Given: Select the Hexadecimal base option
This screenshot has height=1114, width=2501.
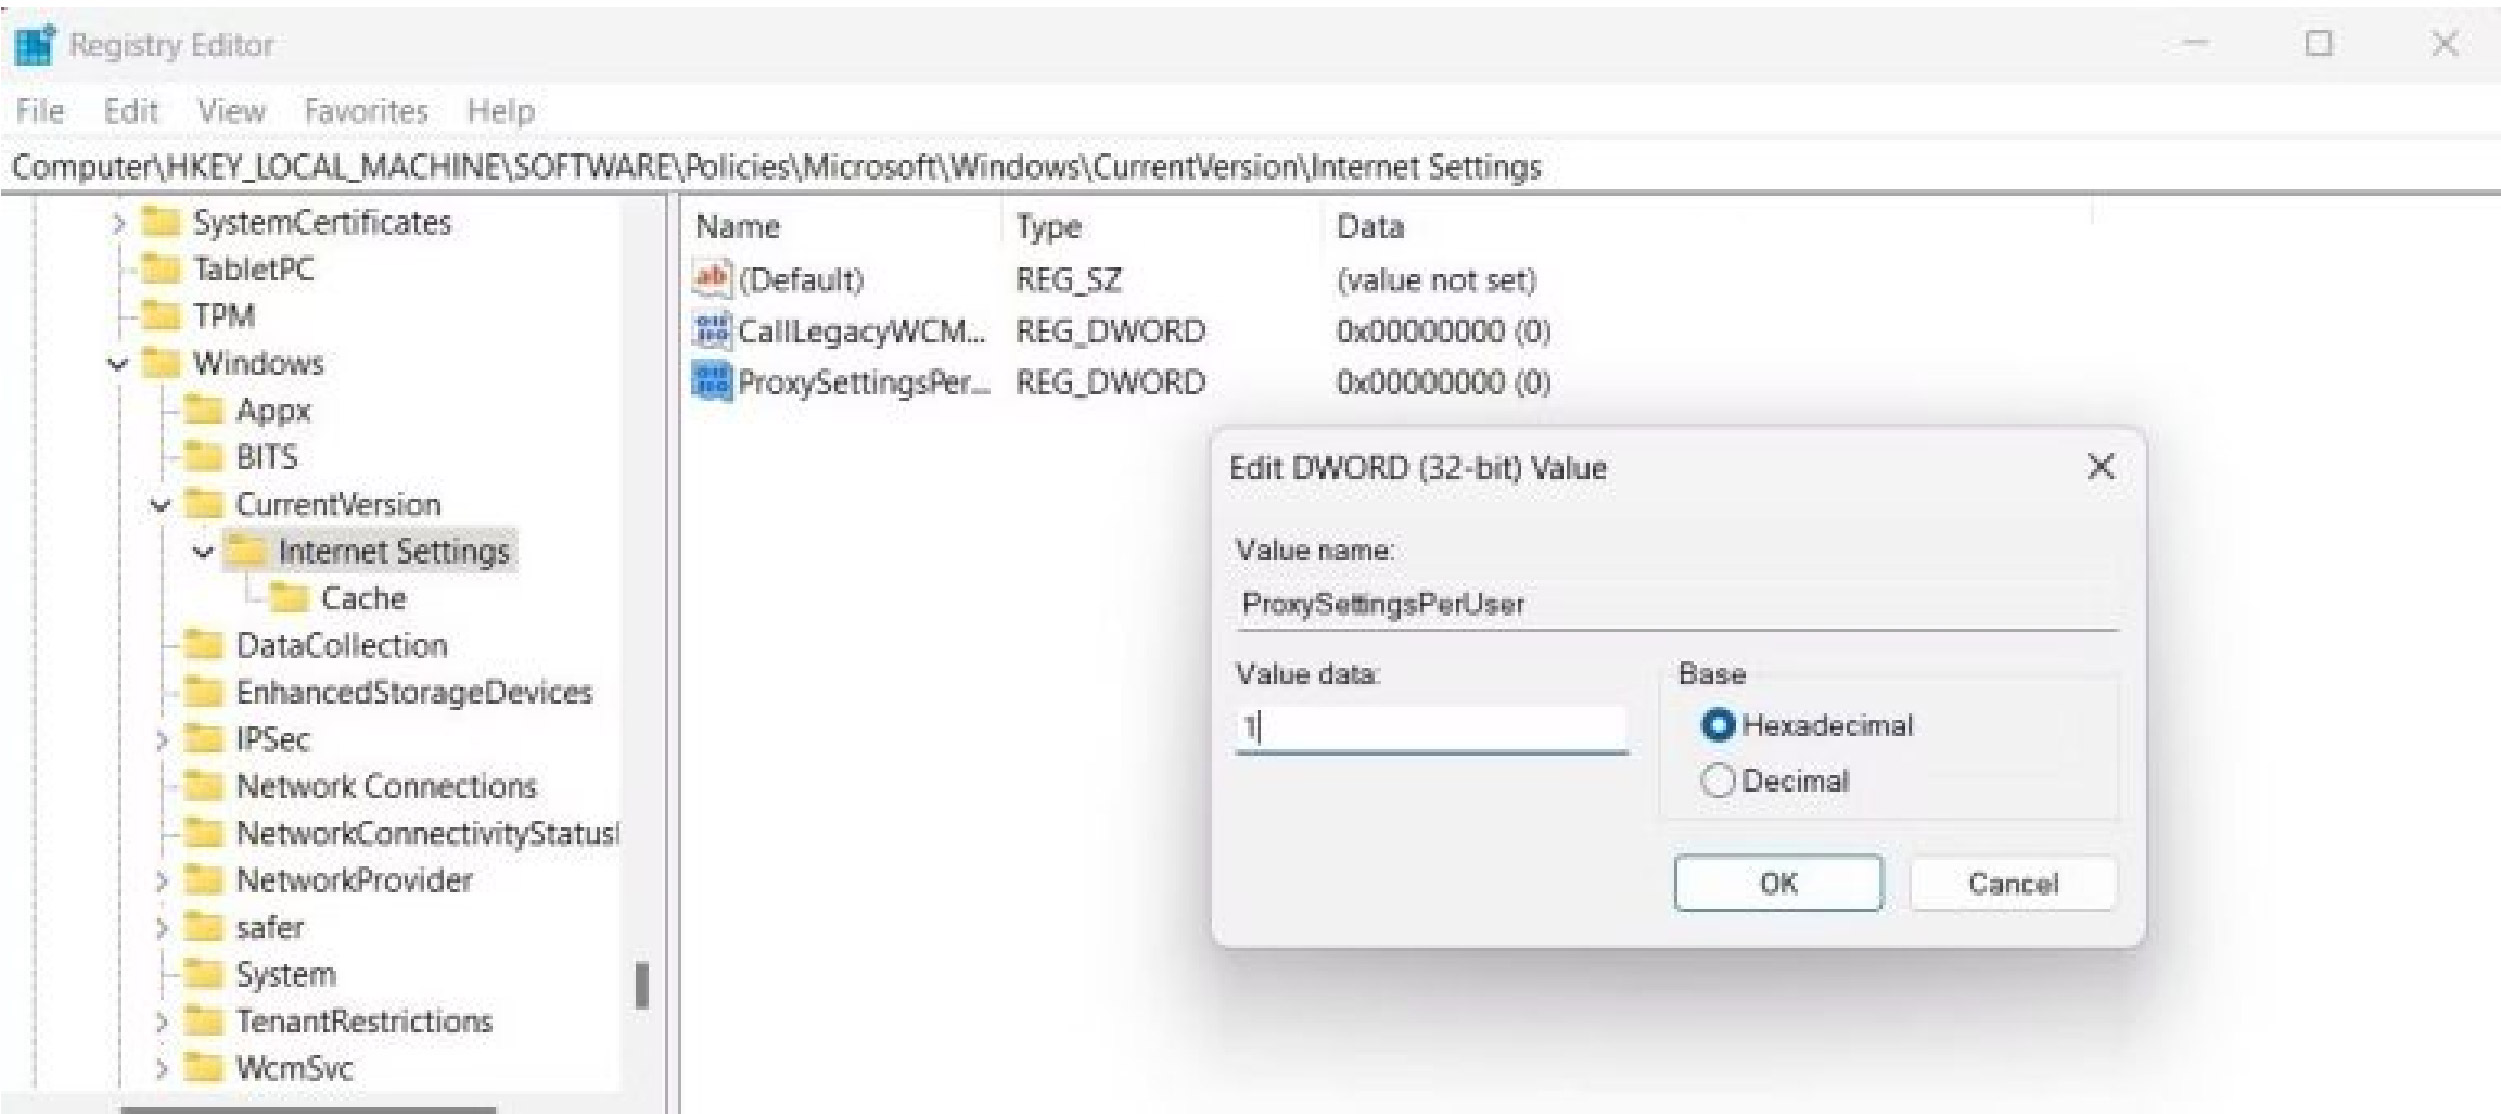Looking at the screenshot, I should coord(1721,726).
